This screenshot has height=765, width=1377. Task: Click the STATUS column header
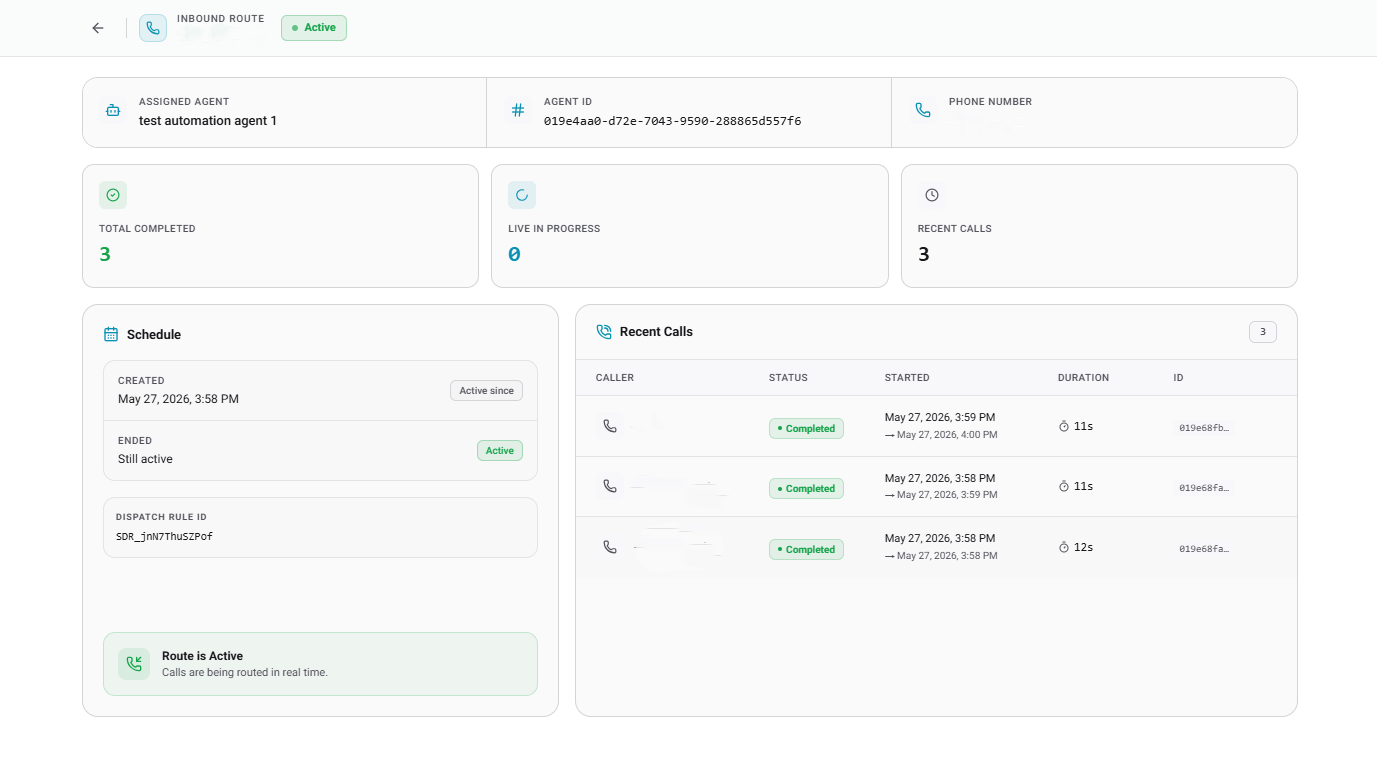pyautogui.click(x=788, y=378)
